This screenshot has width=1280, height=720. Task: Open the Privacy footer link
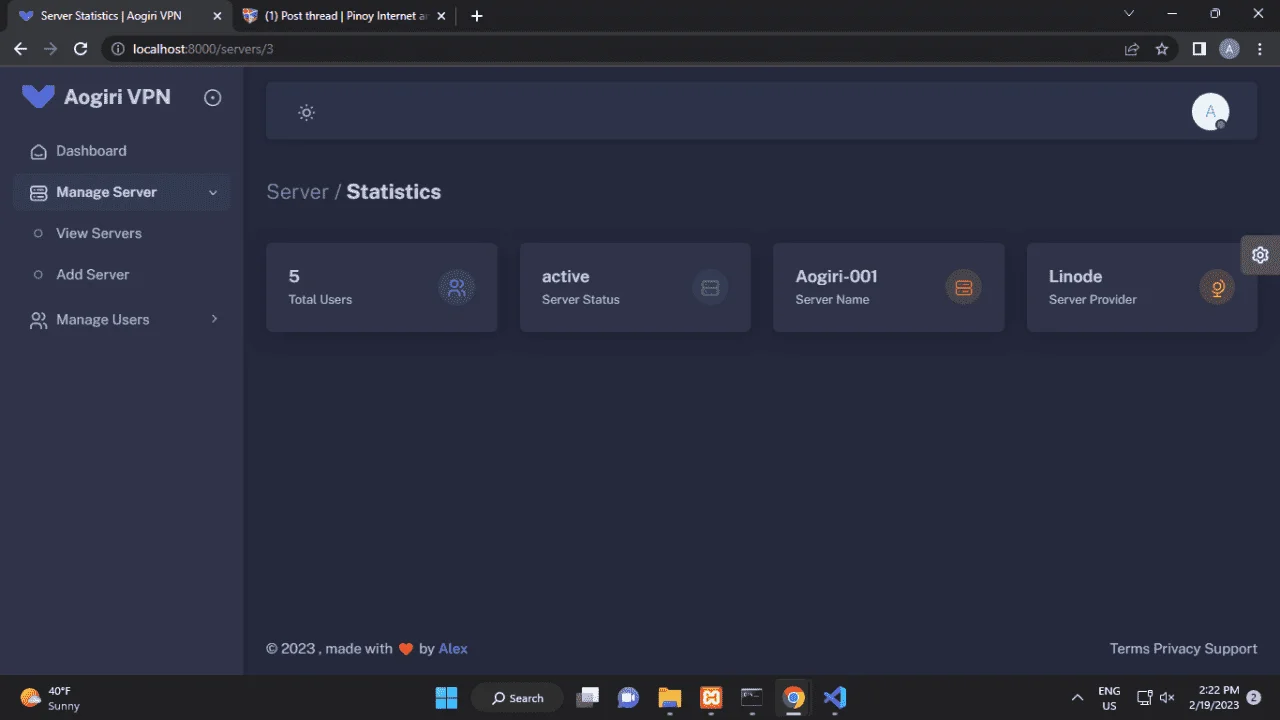1177,648
